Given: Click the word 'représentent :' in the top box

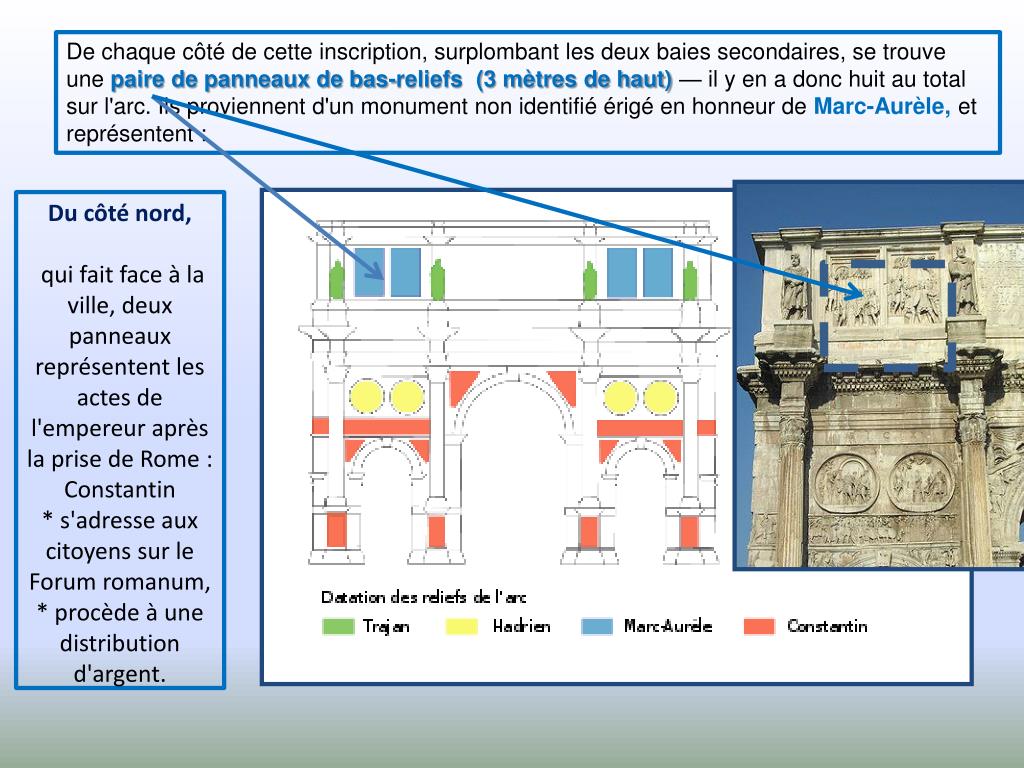Looking at the screenshot, I should click(136, 134).
